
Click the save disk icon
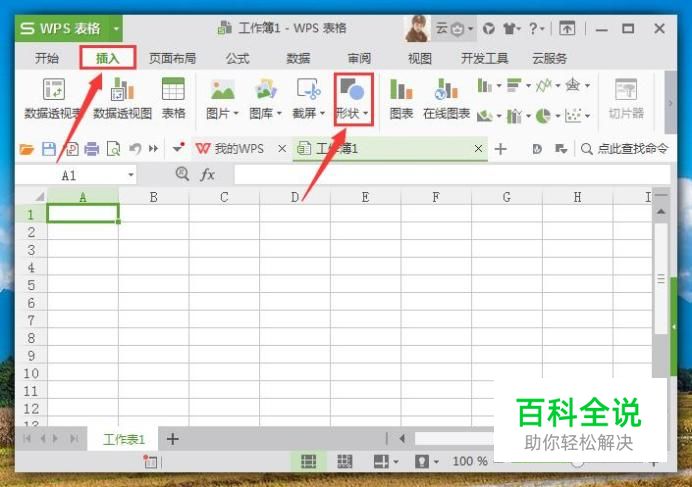coord(49,149)
